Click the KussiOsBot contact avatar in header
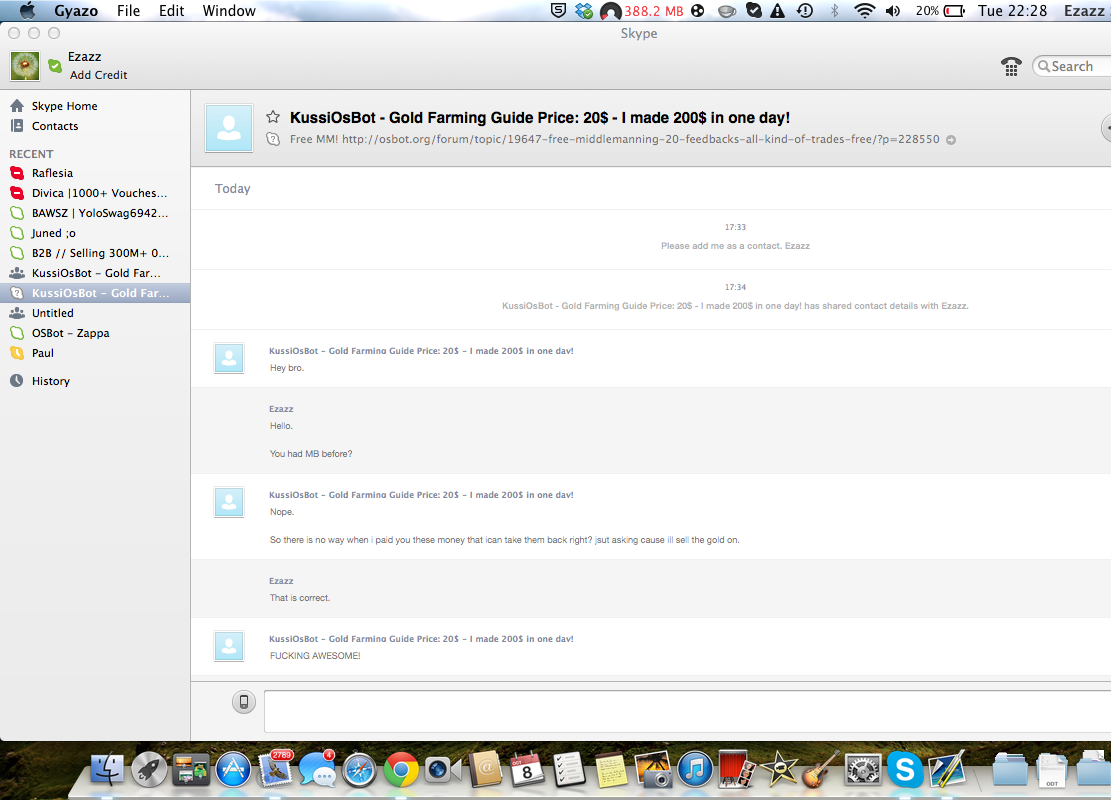The image size is (1111, 800). 229,128
